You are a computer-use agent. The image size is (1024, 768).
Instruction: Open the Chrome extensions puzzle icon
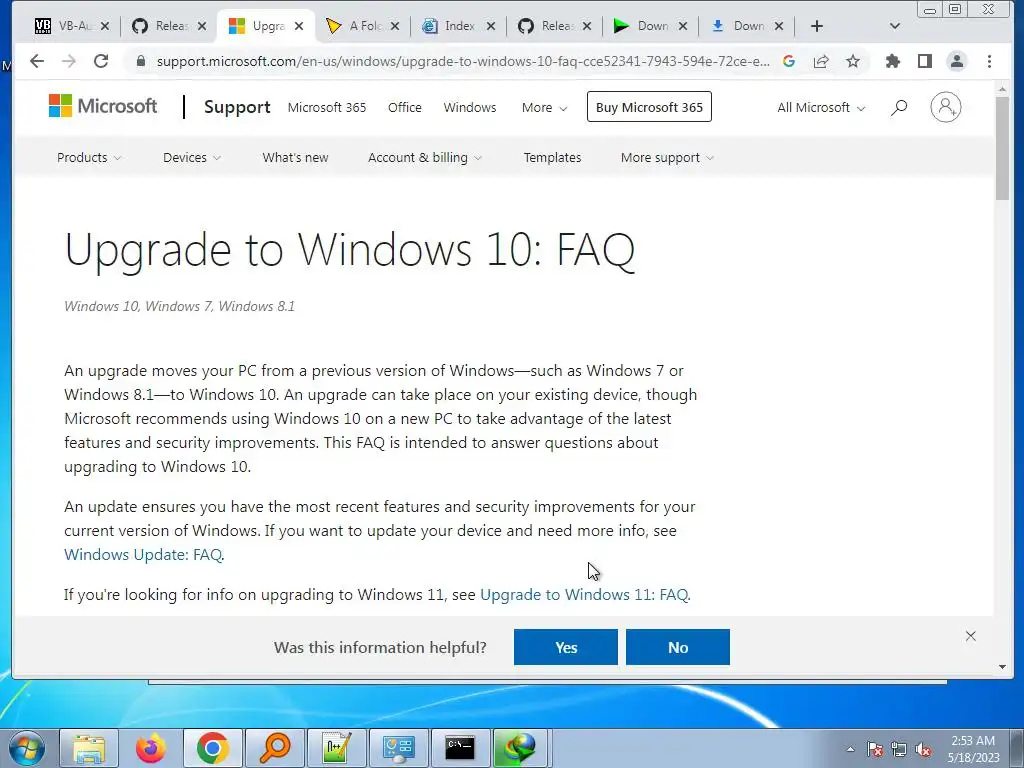click(x=893, y=61)
